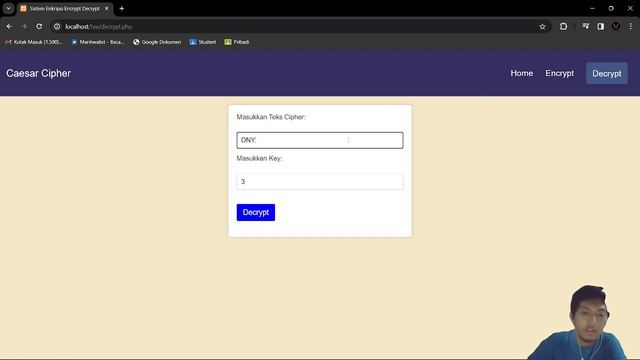640x360 pixels.
Task: Toggle the browser side panel icon
Action: (600, 27)
